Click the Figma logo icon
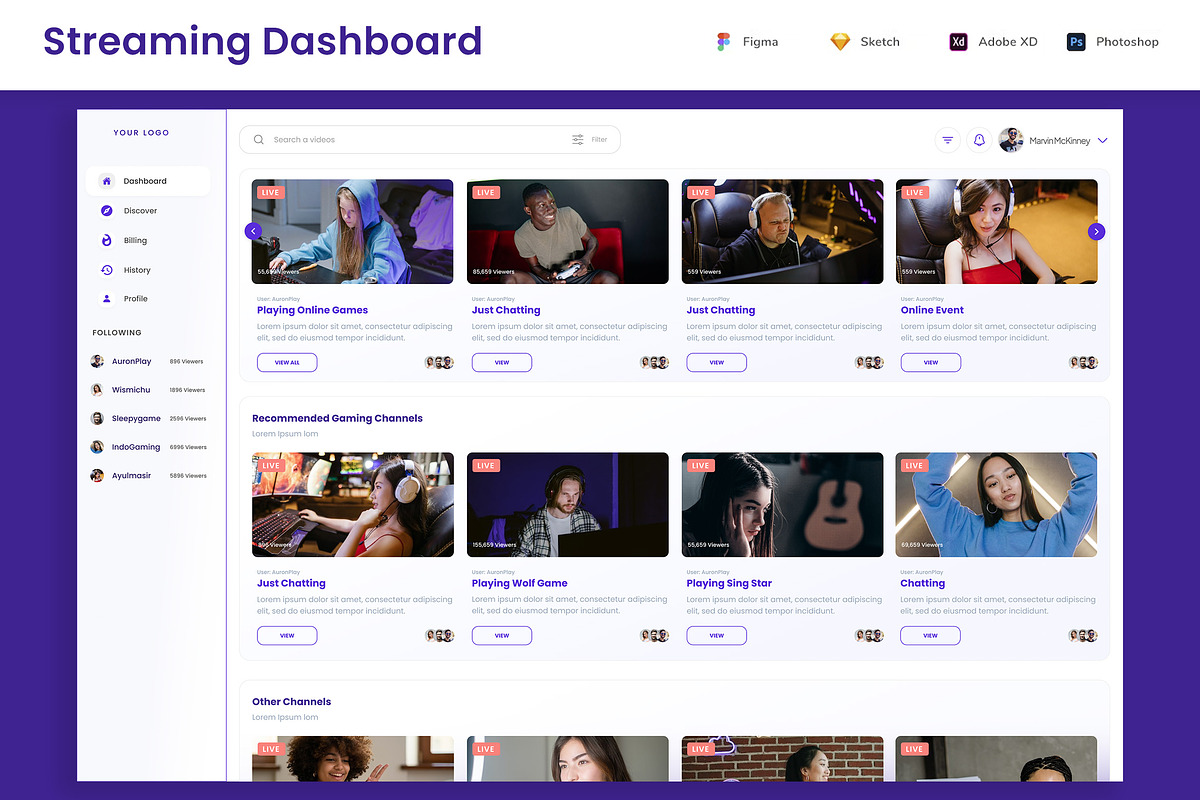Screen dimensions: 1200x800 coord(723,42)
